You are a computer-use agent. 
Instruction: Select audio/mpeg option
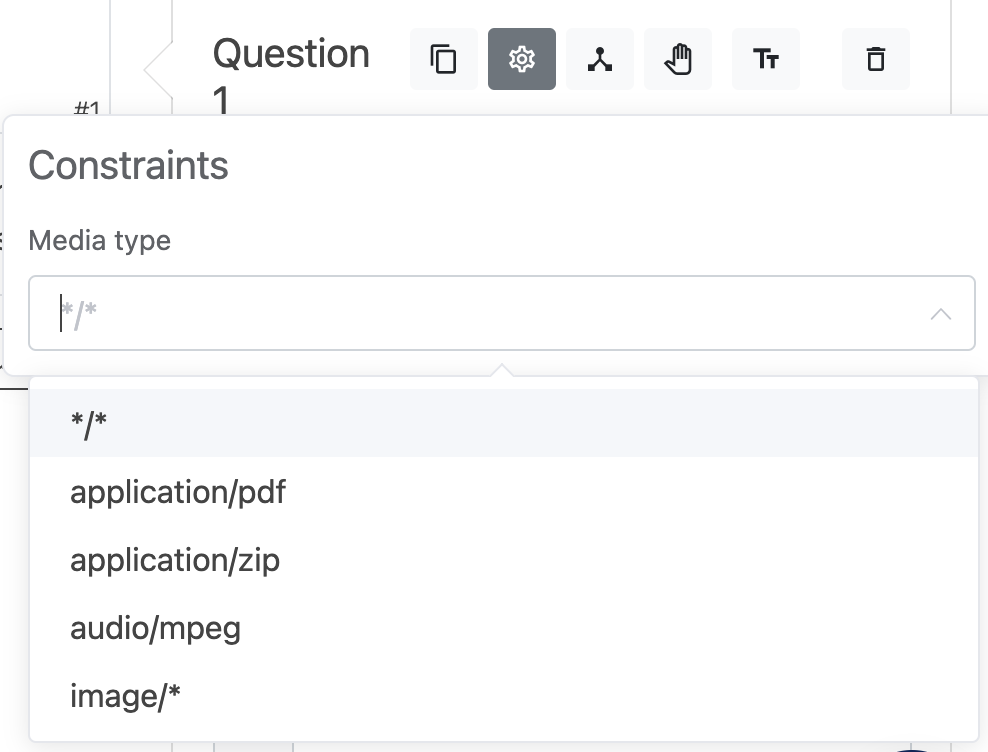(x=155, y=628)
